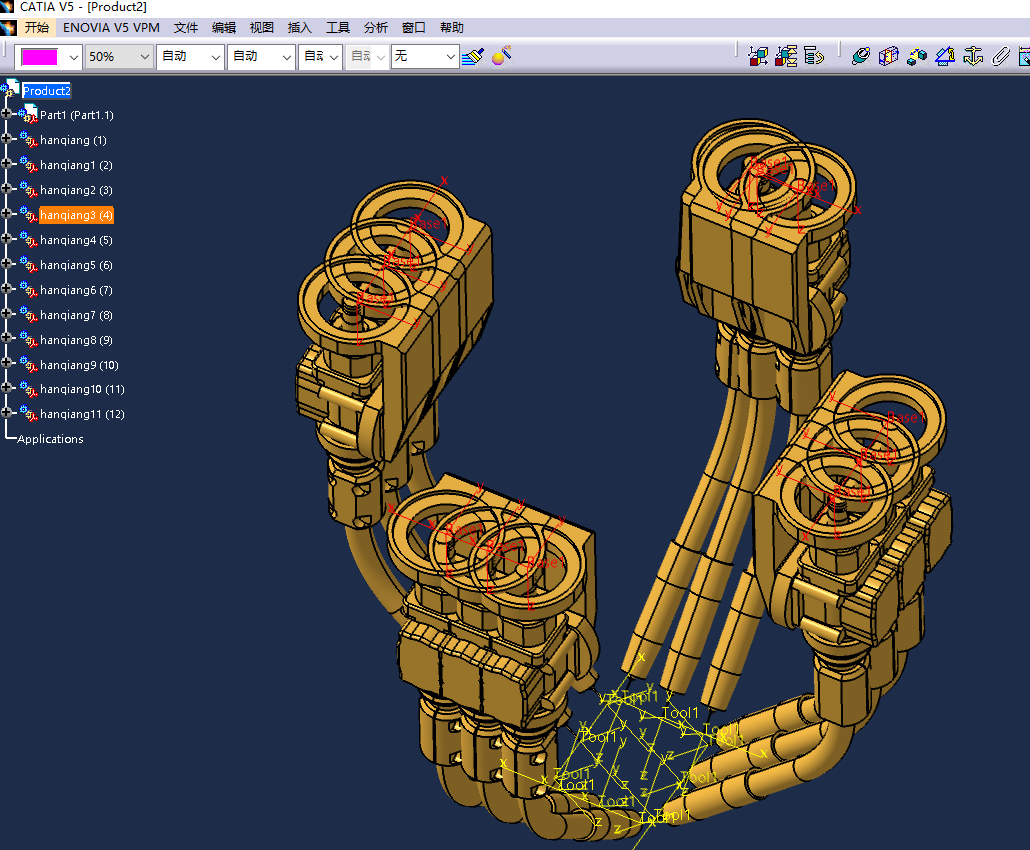
Task: Select the hanqiang9 (10) tree item
Action: pyautogui.click(x=79, y=365)
